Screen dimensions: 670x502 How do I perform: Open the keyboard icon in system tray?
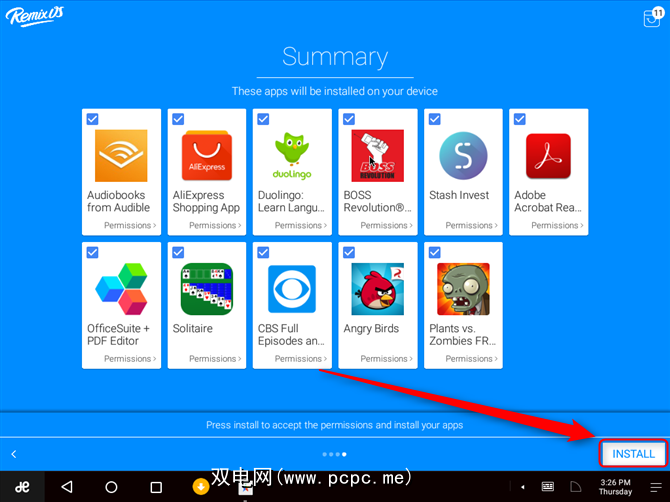click(x=547, y=486)
